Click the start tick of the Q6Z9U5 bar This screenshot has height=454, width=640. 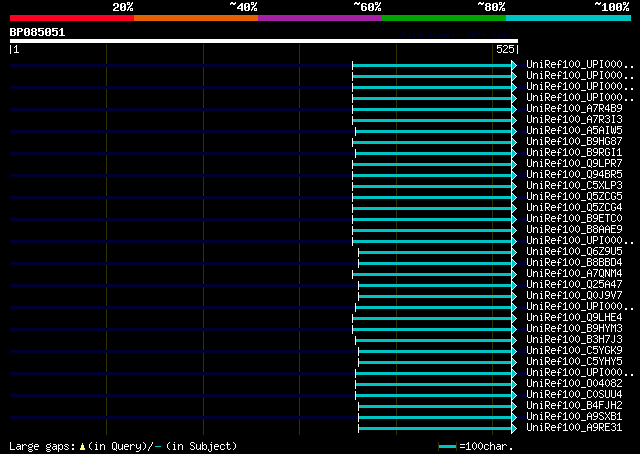pos(358,252)
